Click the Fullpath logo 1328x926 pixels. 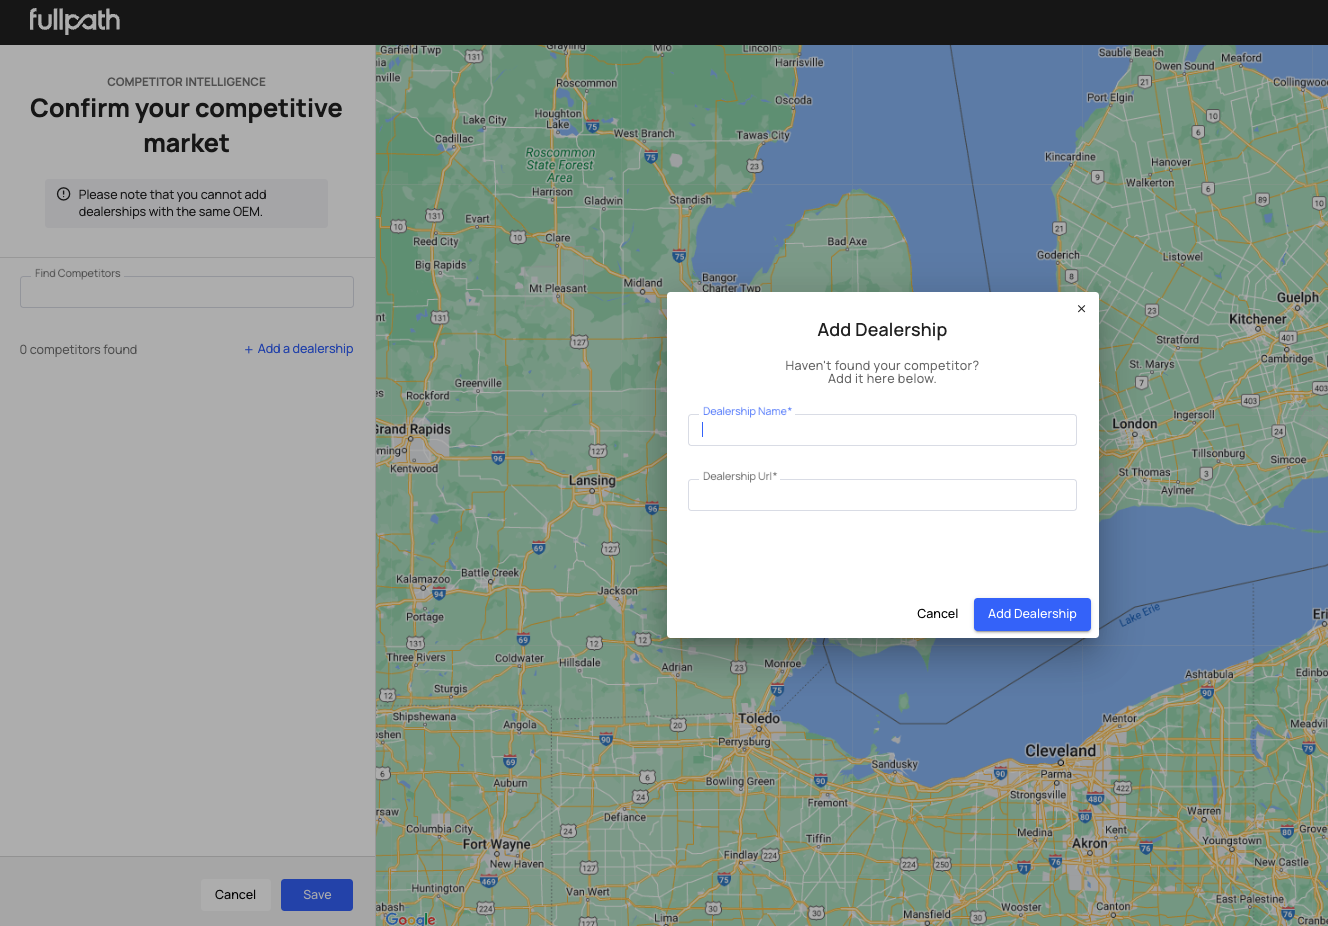tap(75, 21)
